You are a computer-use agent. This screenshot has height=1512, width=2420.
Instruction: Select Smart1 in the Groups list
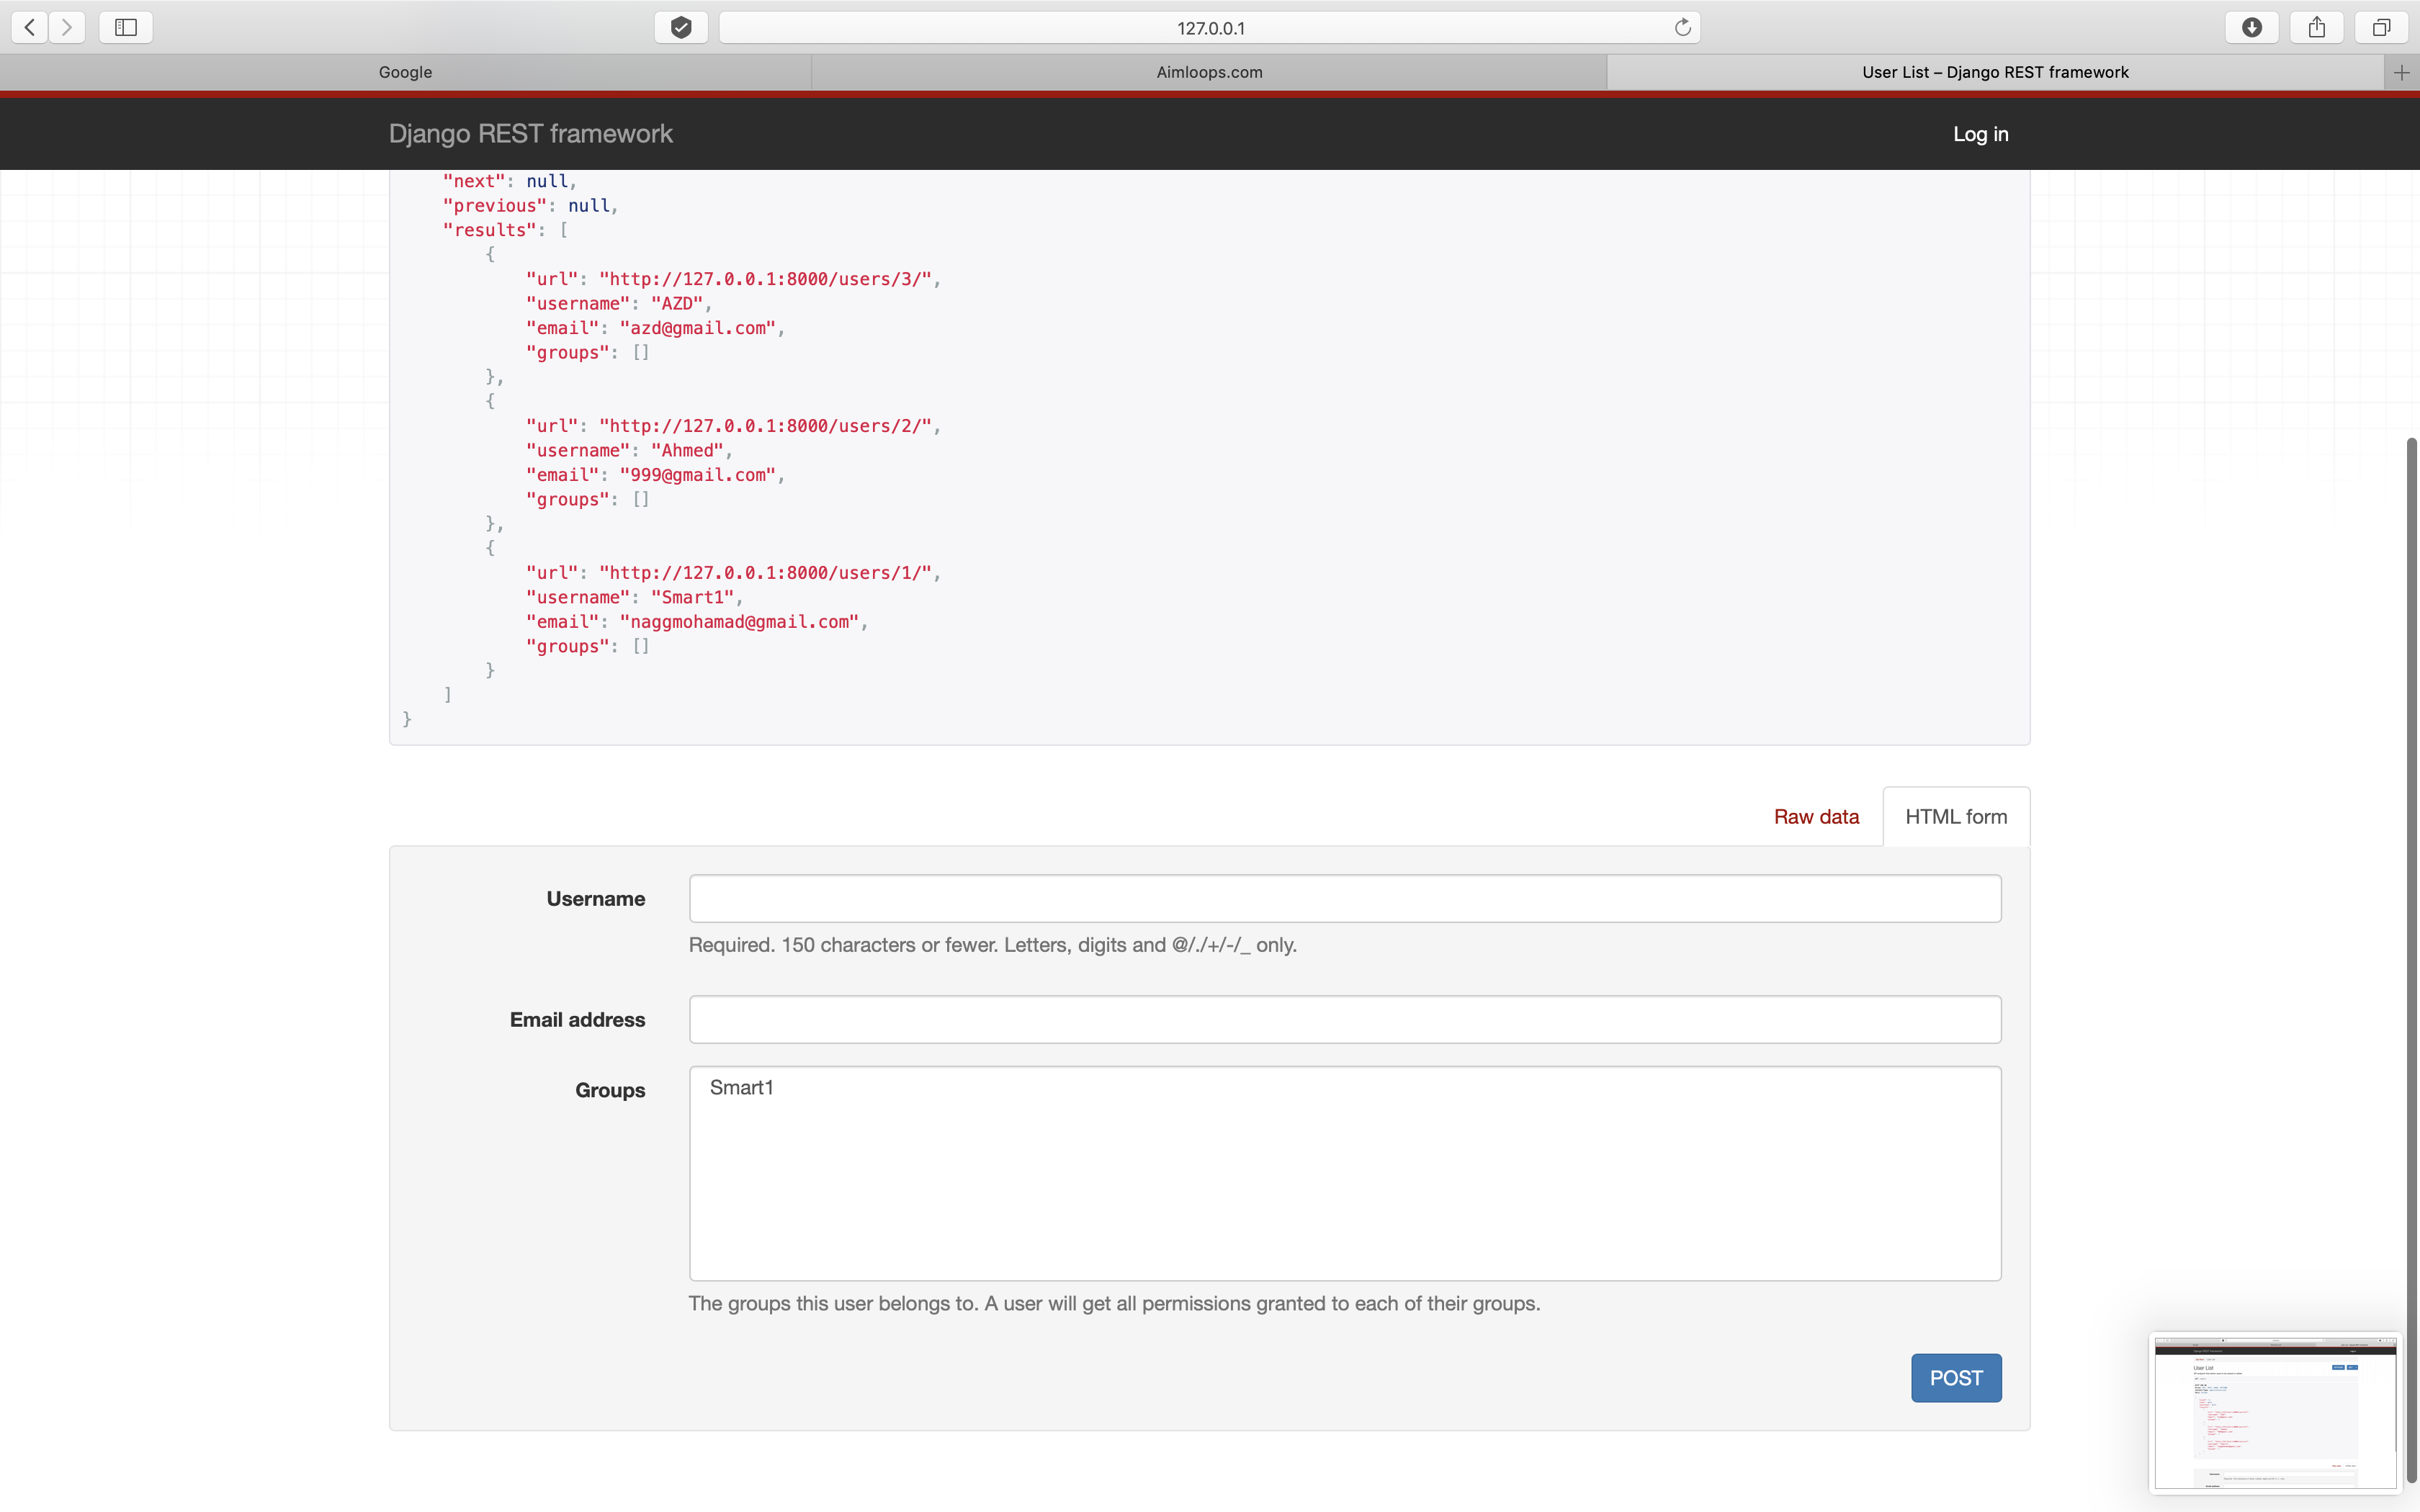tap(742, 1088)
